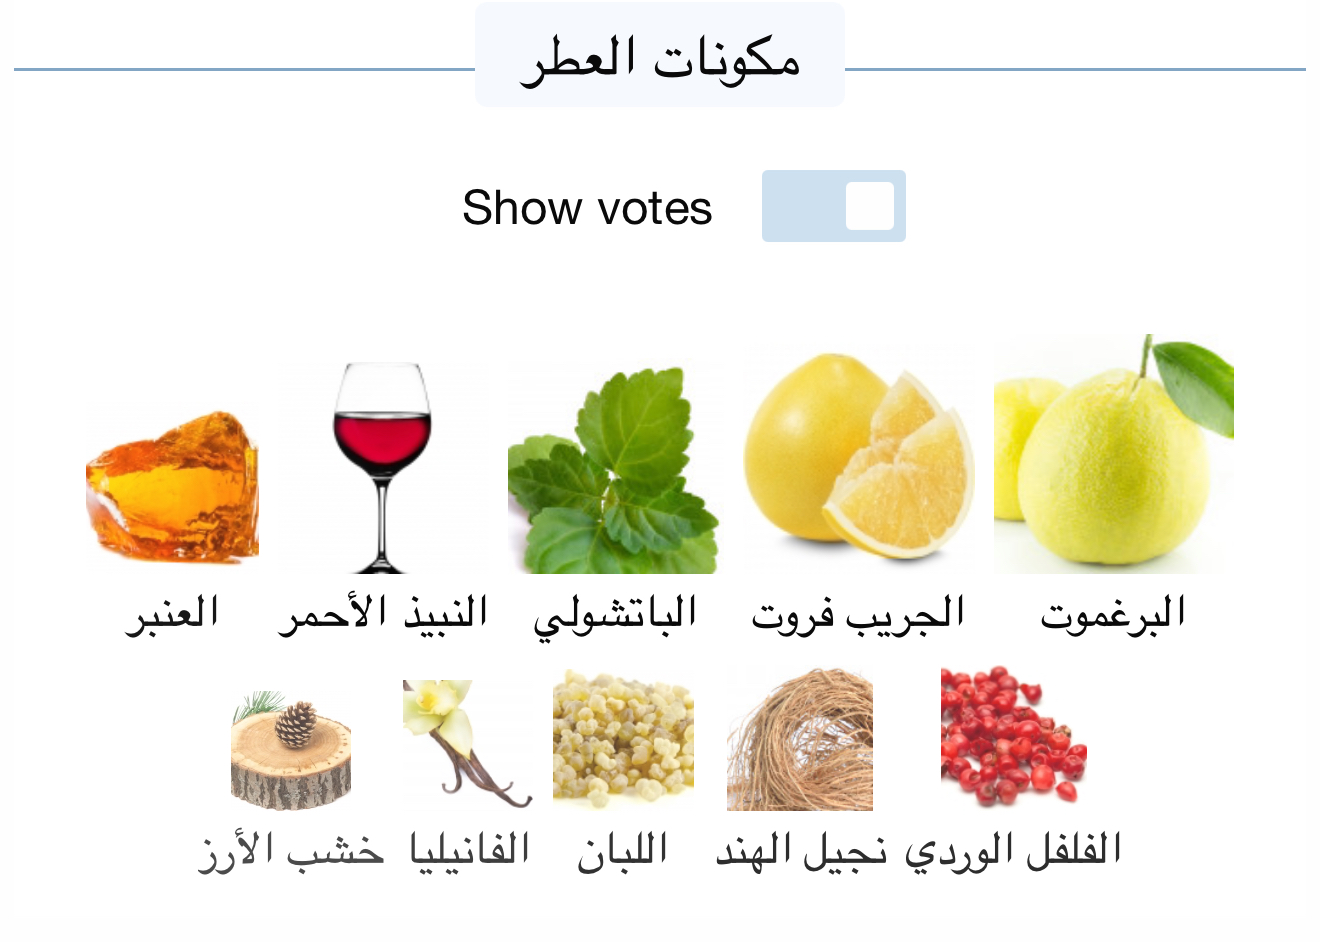
Task: Click the نجيل الهند label
Action: [800, 851]
